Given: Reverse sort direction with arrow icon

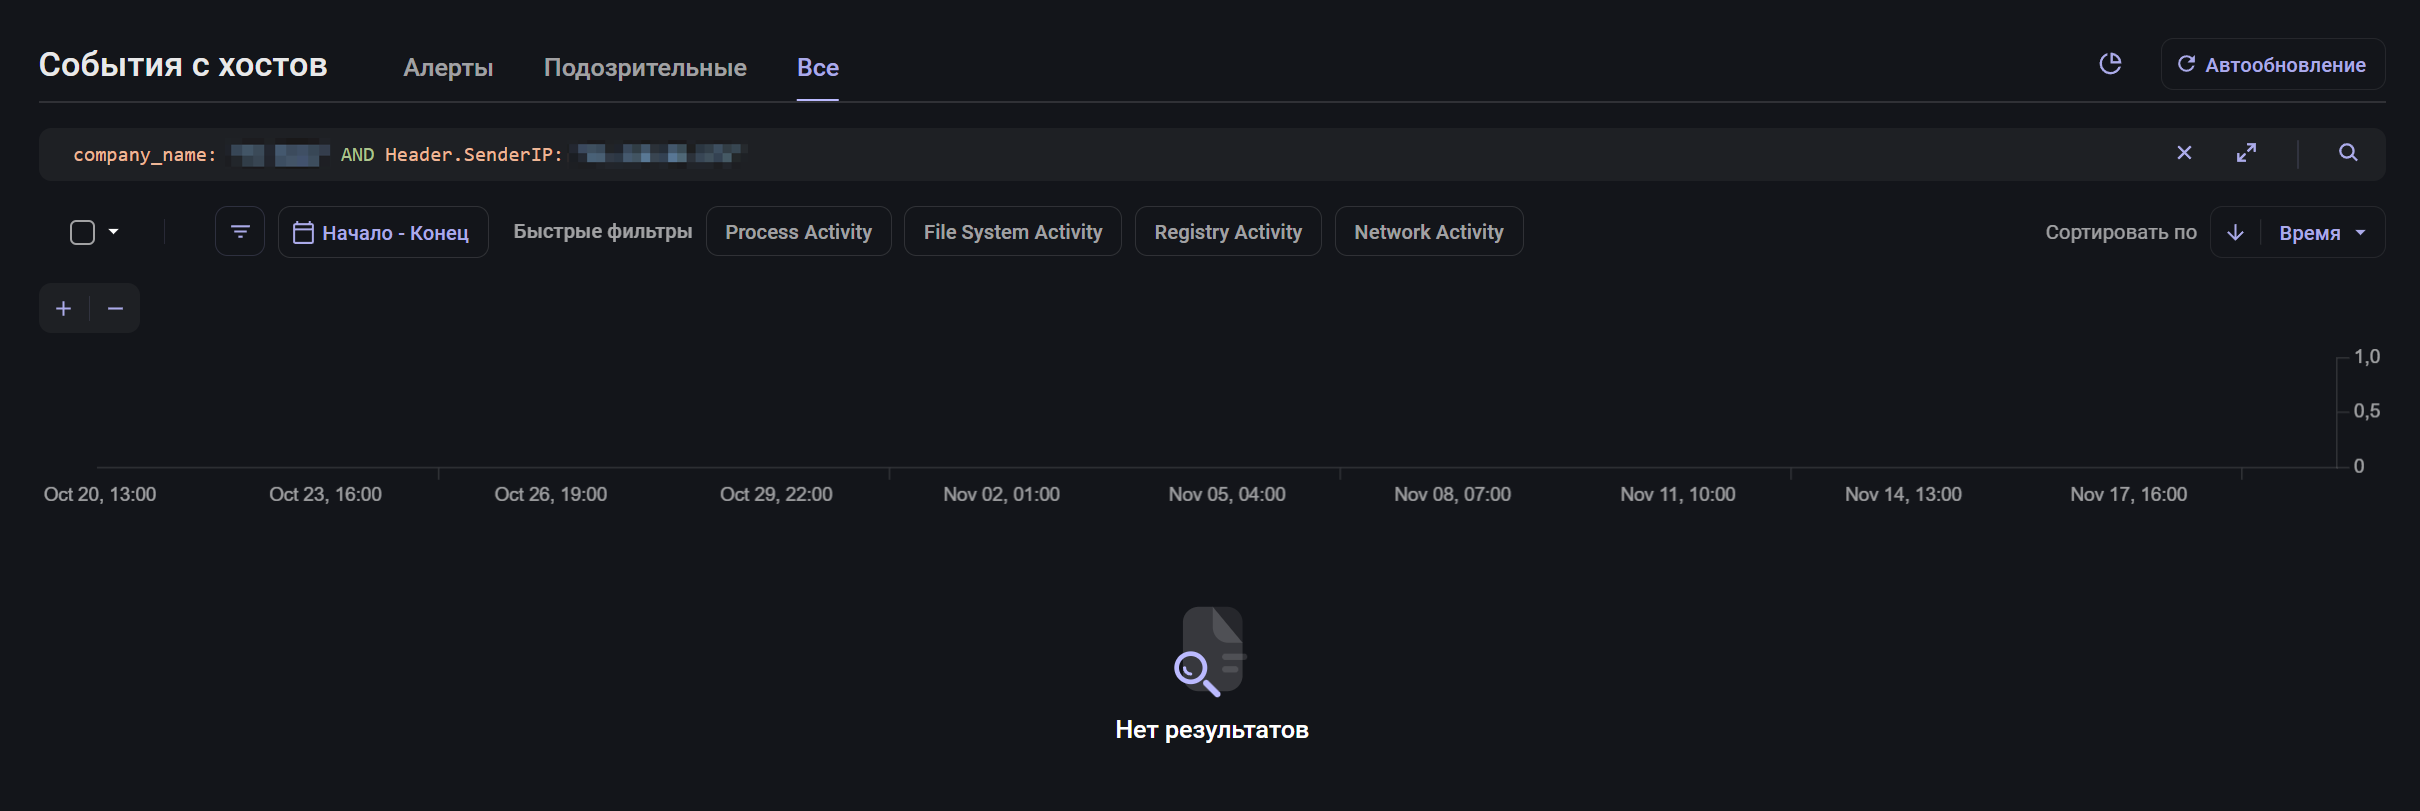Looking at the screenshot, I should 2236,233.
